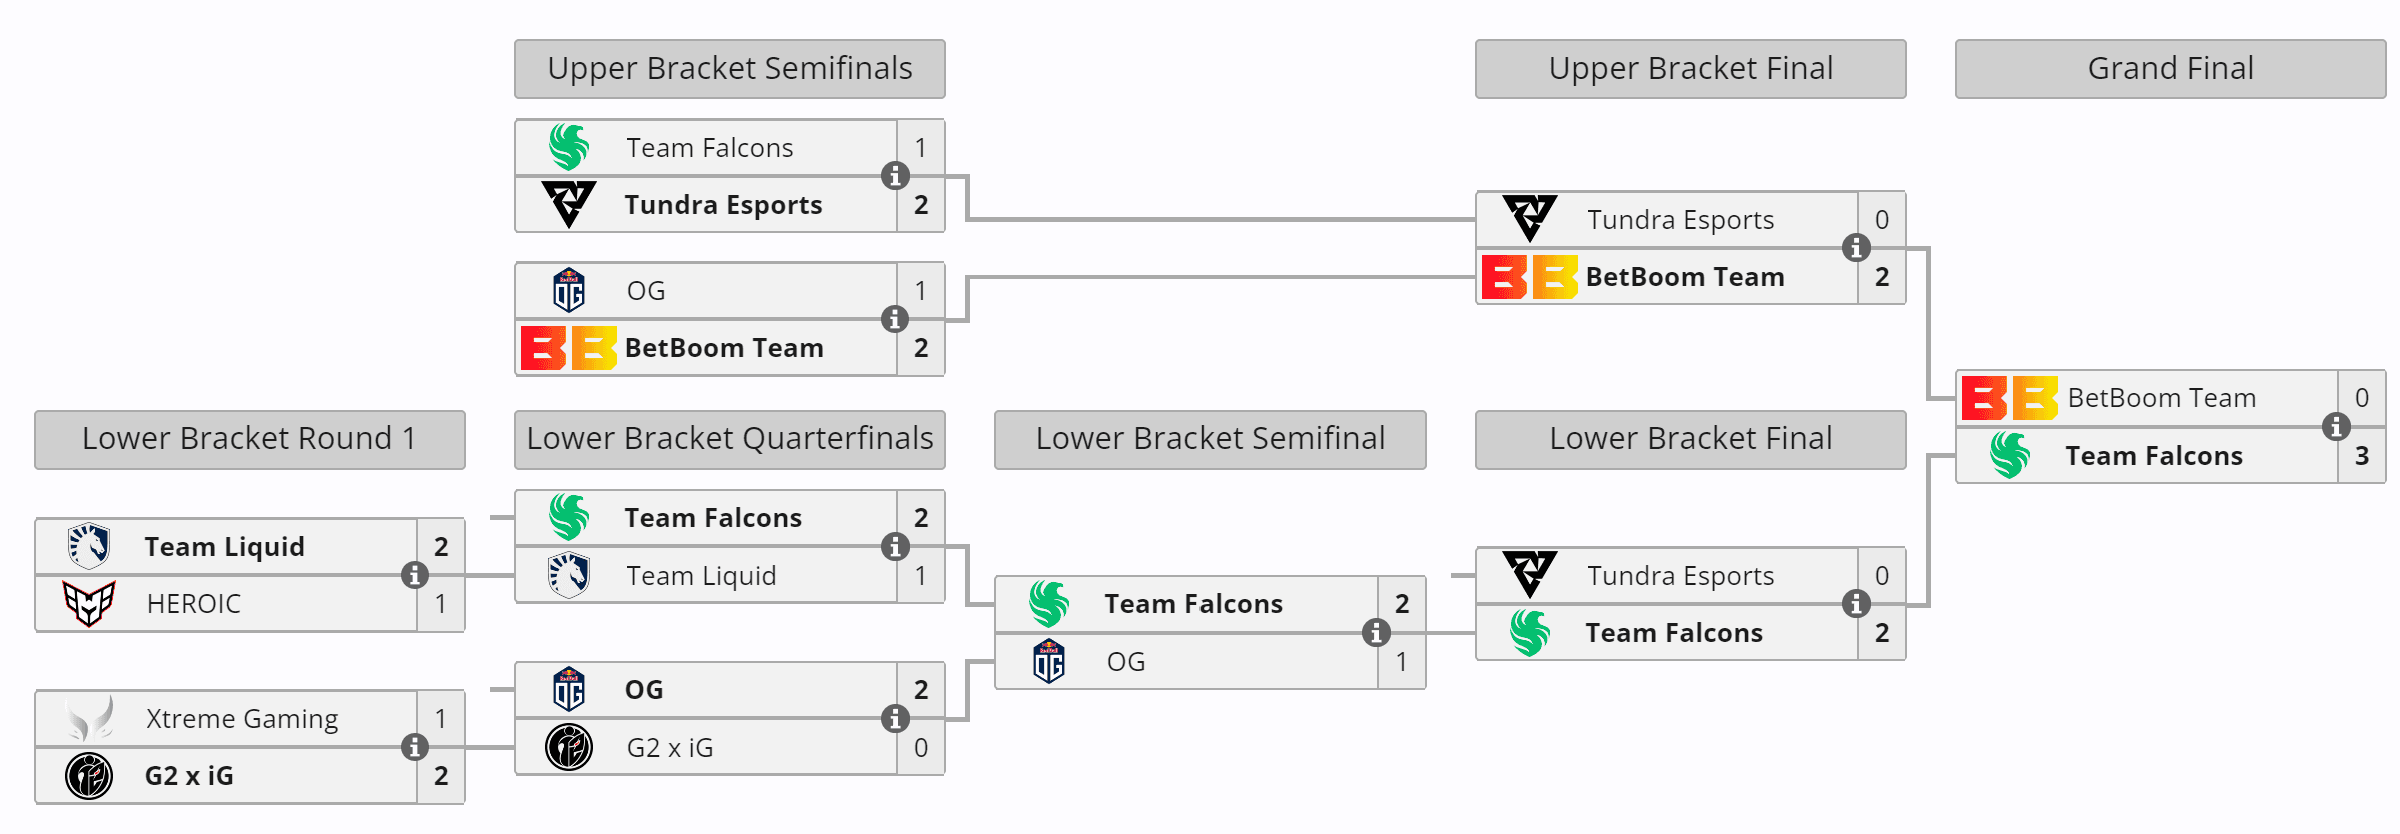This screenshot has height=834, width=2400.
Task: Click BetBoom Team logo in Grand Final
Action: (2009, 398)
